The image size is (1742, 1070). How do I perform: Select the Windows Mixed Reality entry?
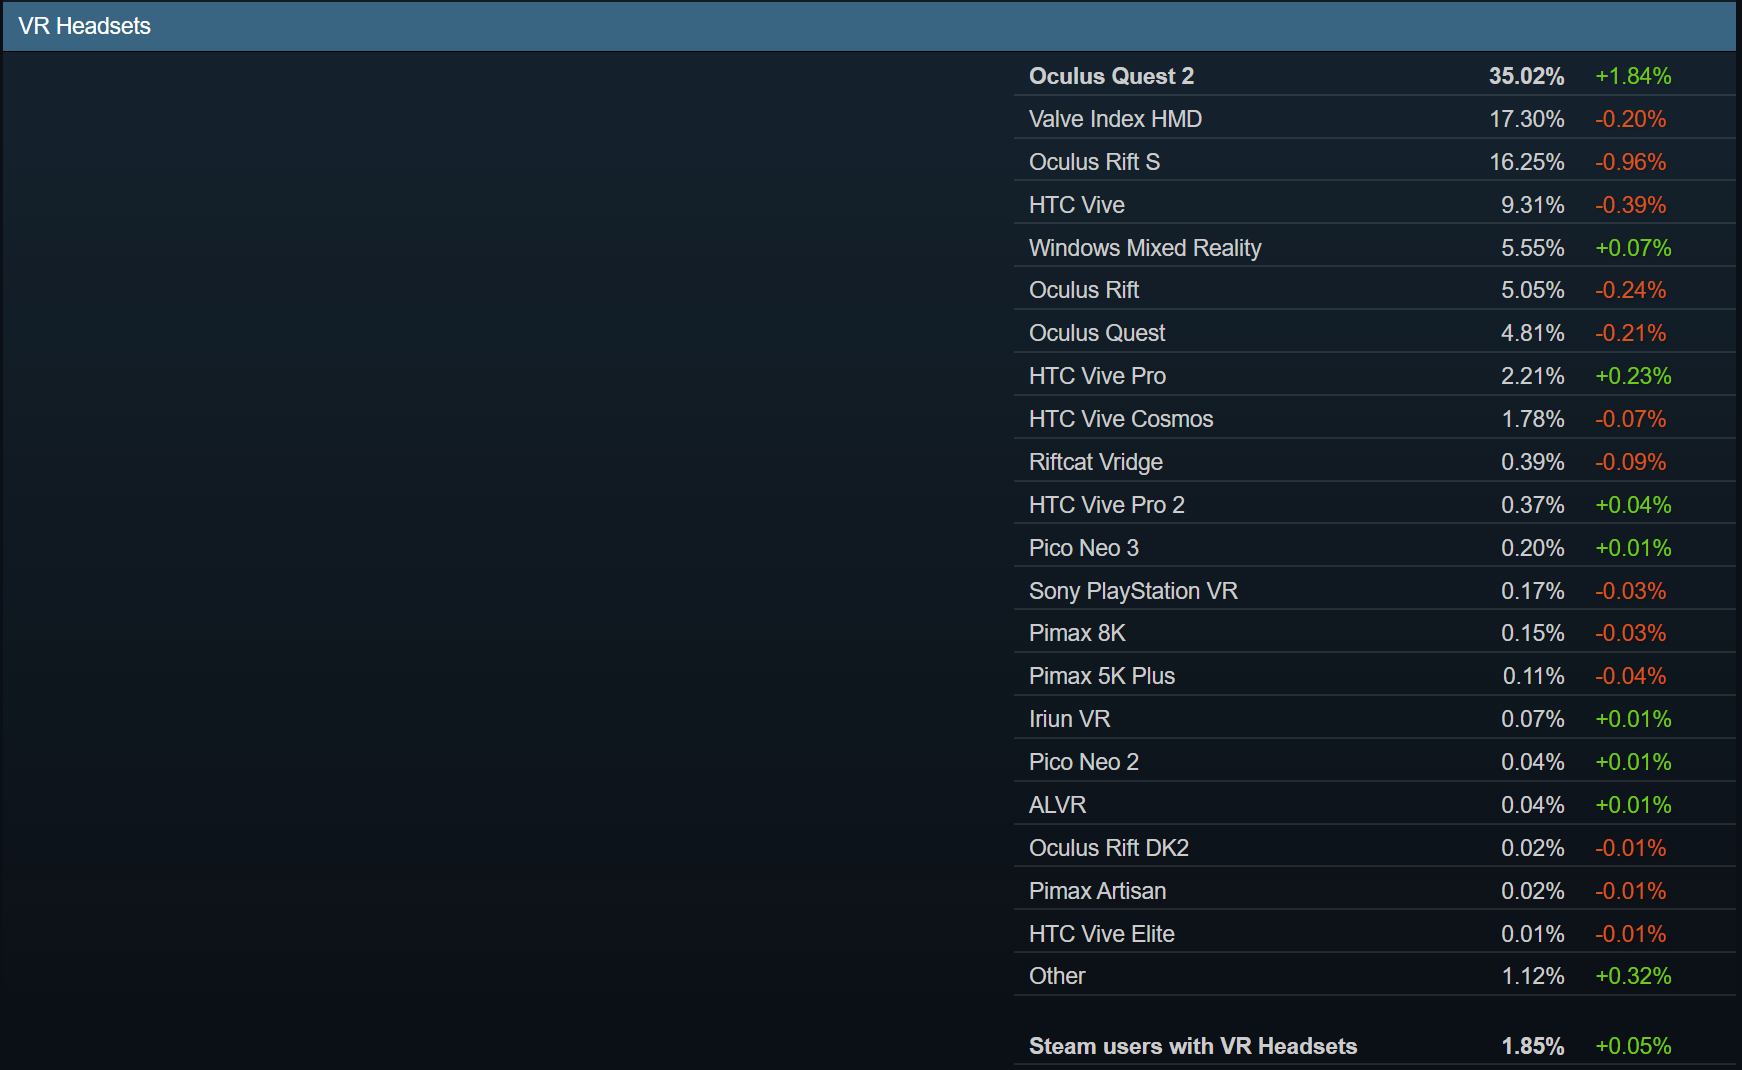point(1145,248)
